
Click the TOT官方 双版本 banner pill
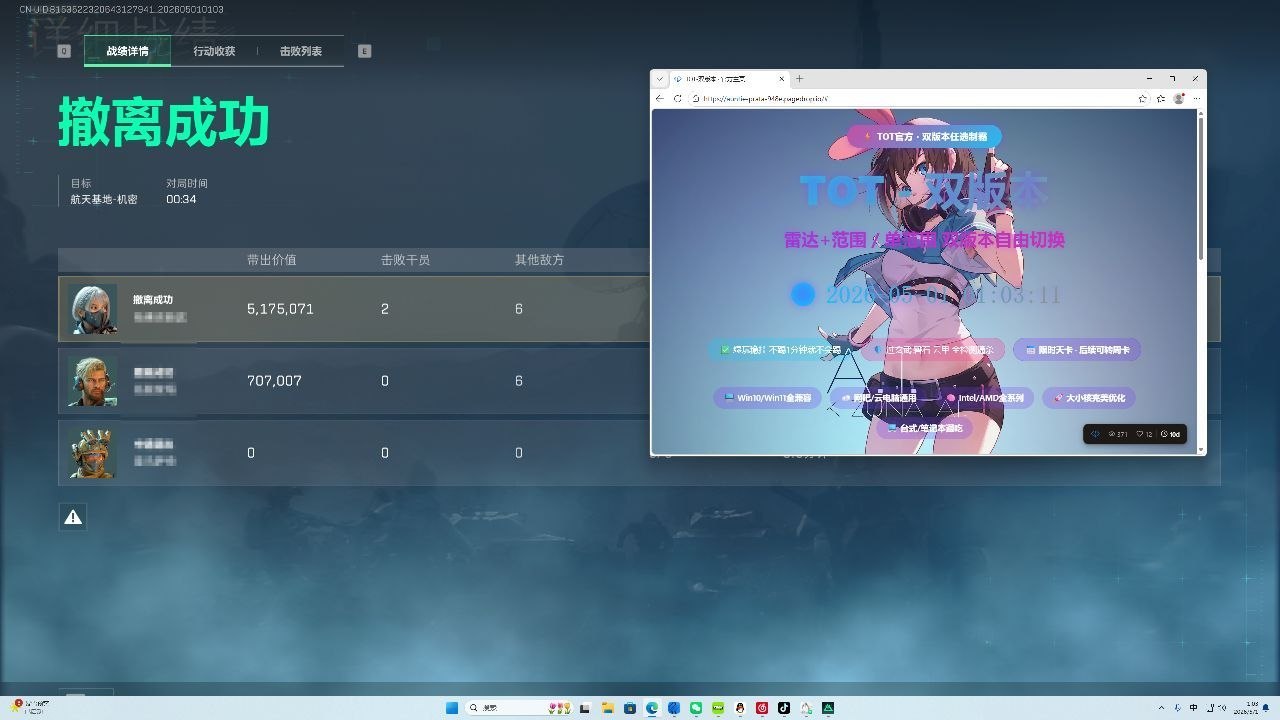pyautogui.click(x=924, y=136)
